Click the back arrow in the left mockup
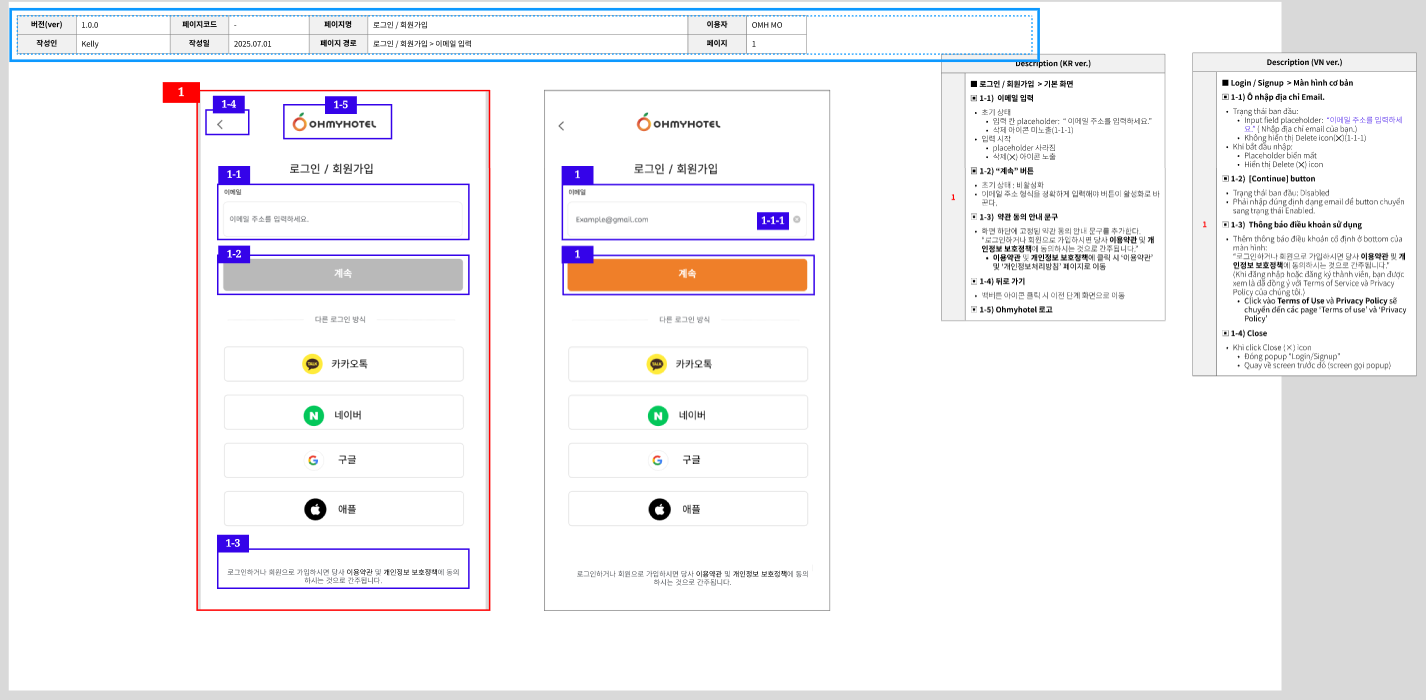 [x=220, y=125]
